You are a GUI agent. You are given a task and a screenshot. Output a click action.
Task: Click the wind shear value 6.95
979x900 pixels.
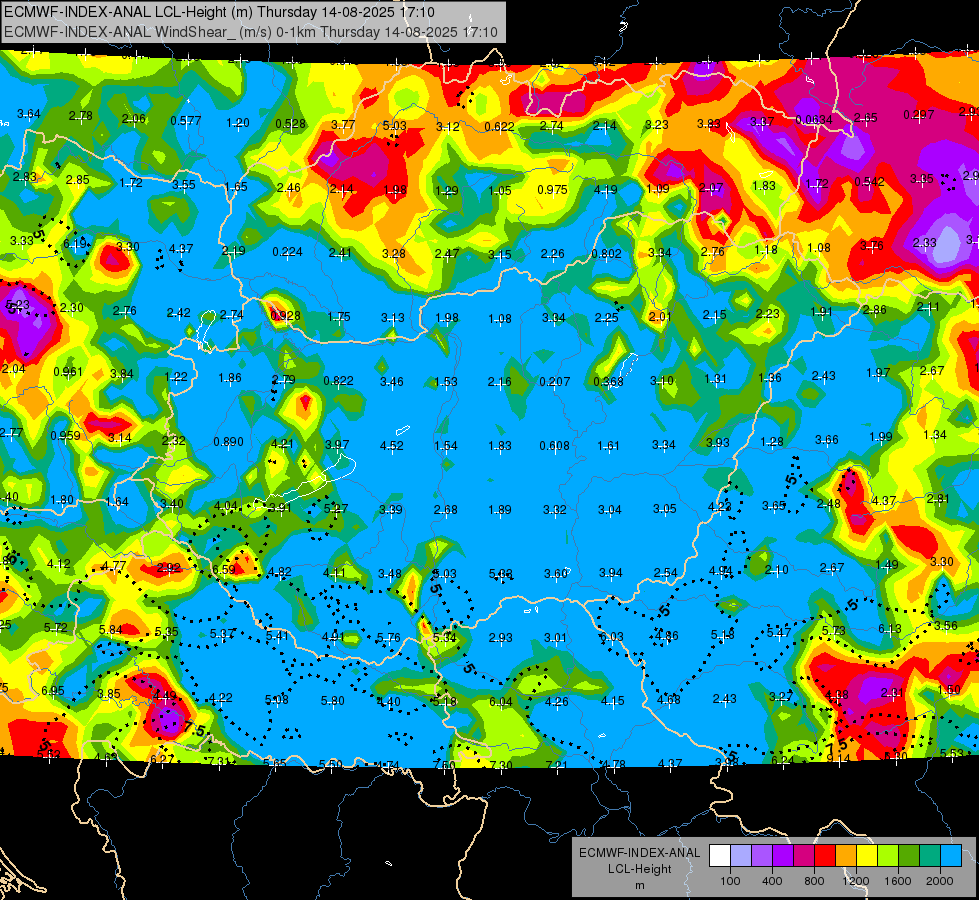point(52,690)
